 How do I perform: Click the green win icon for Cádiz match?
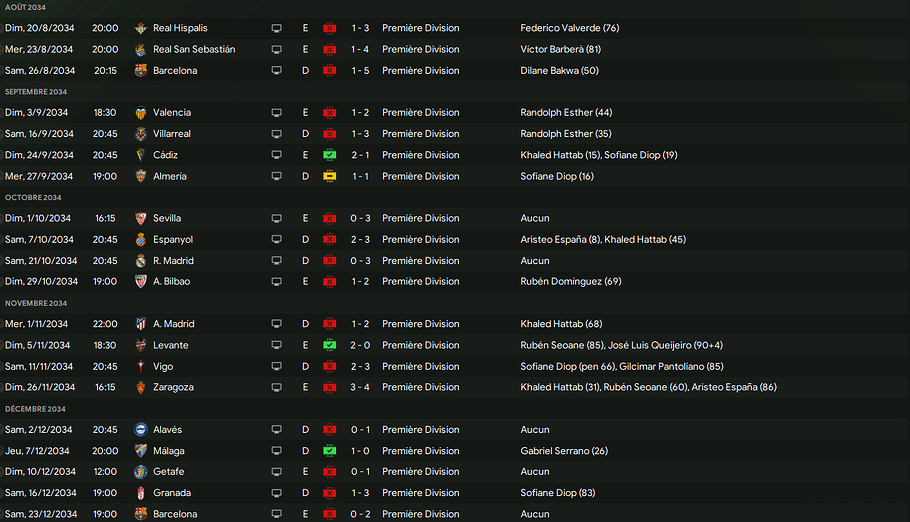(329, 155)
